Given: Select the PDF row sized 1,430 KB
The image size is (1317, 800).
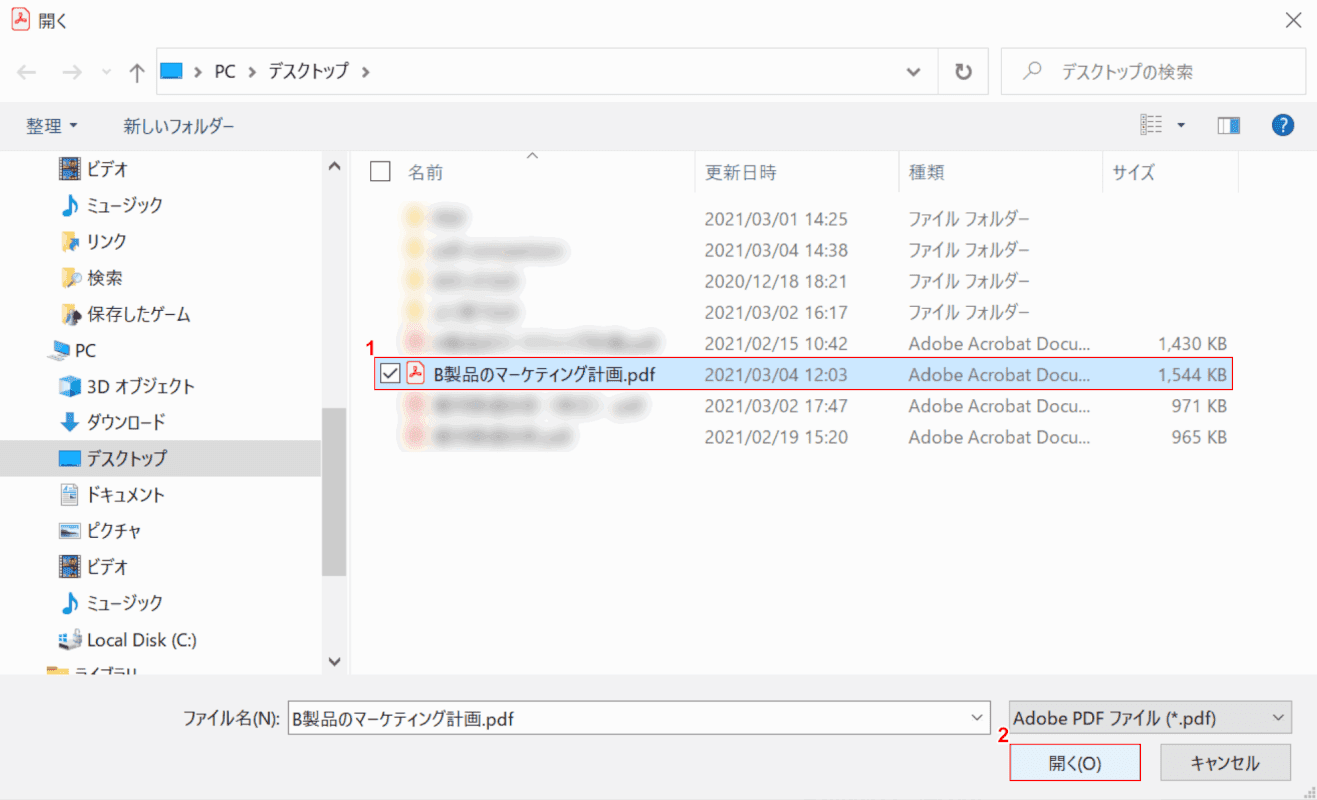Looking at the screenshot, I should tap(802, 343).
